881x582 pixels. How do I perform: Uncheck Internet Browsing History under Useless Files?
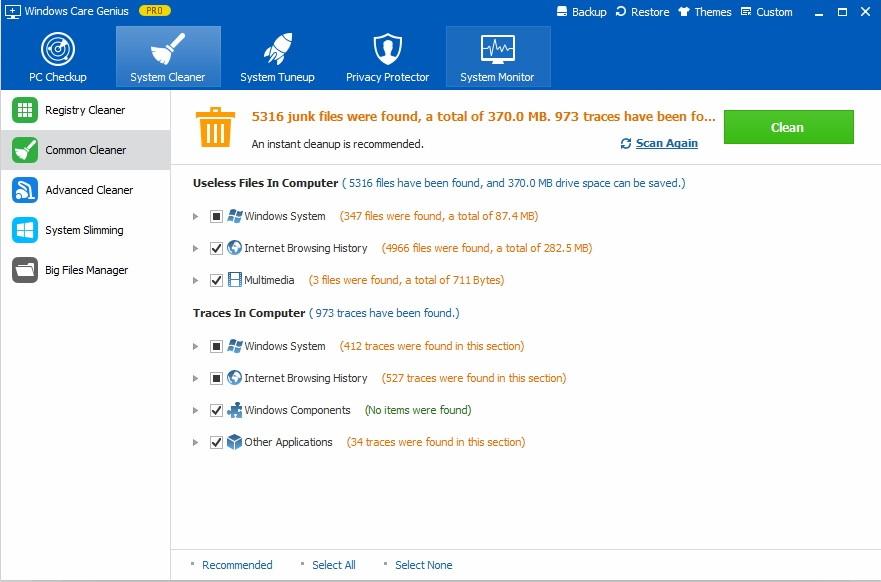coord(216,248)
